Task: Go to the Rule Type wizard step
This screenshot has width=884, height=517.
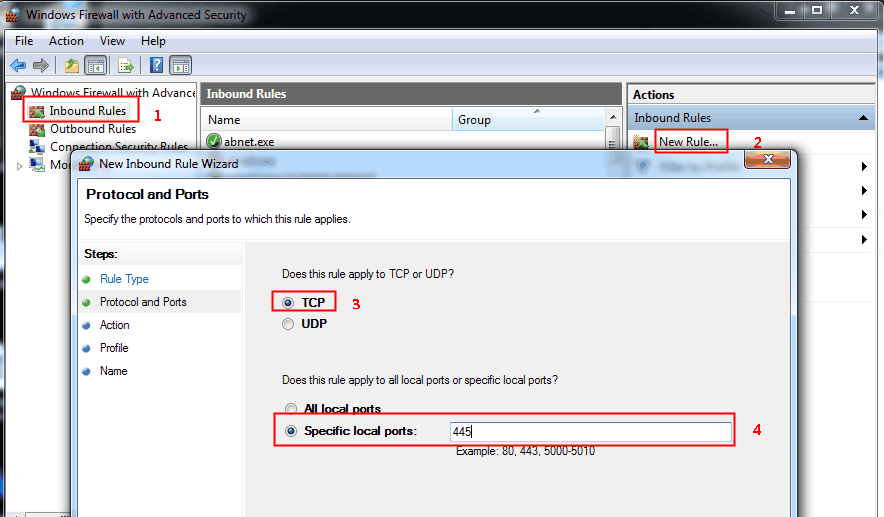Action: click(124, 279)
